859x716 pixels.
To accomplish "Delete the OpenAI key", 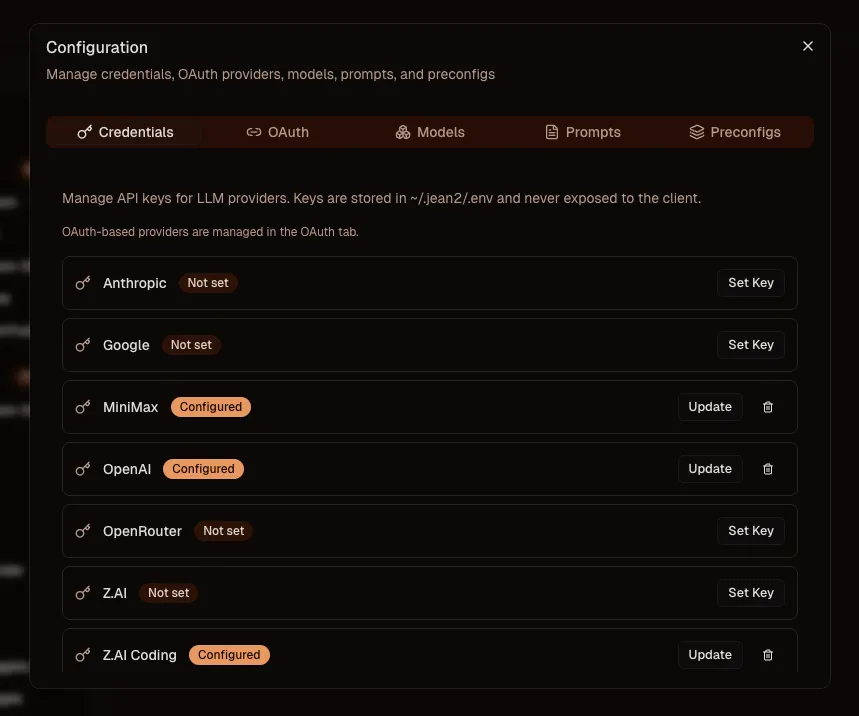I will tap(768, 469).
